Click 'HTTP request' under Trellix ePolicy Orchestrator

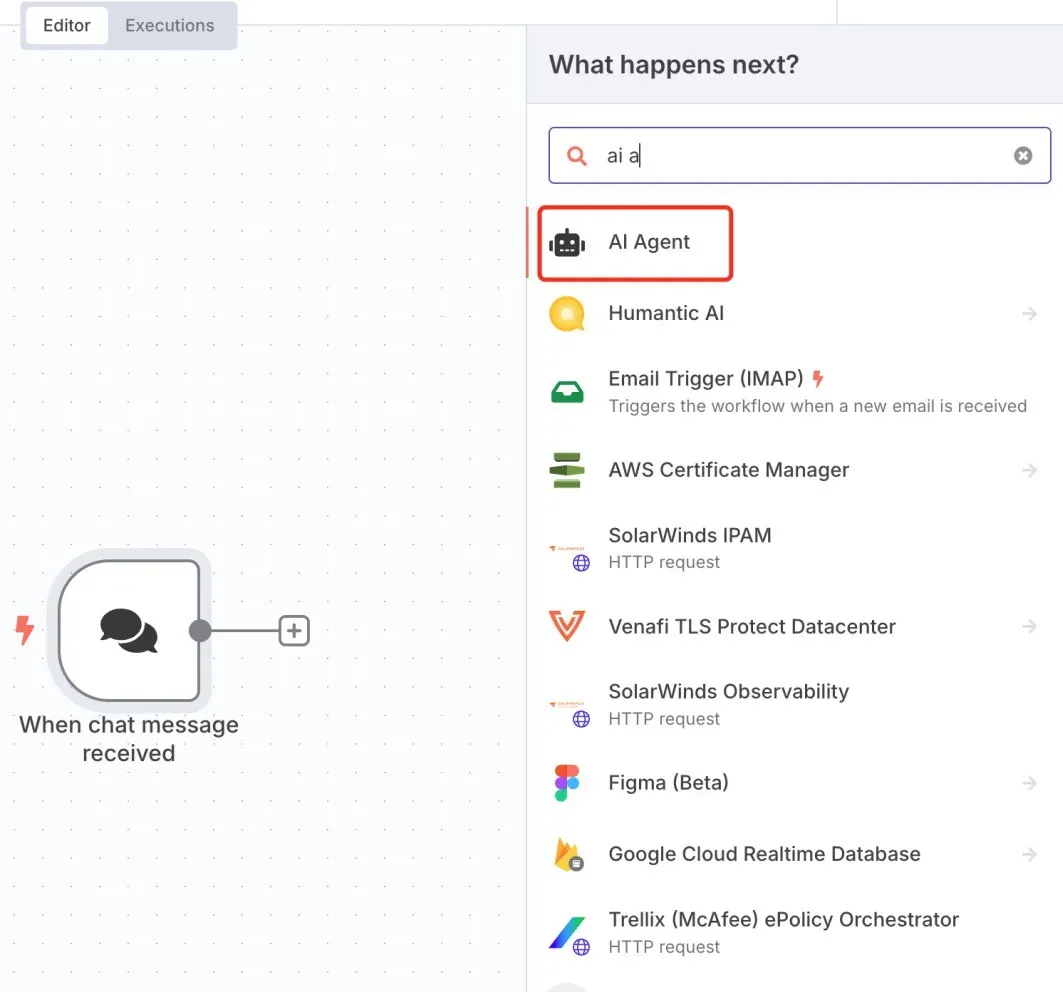(664, 947)
